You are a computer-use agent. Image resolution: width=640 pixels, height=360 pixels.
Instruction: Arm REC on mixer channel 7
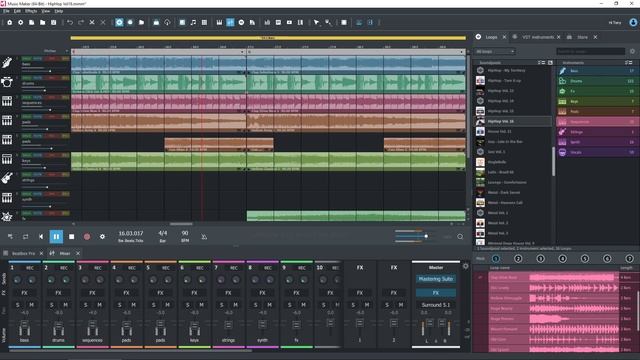233,268
